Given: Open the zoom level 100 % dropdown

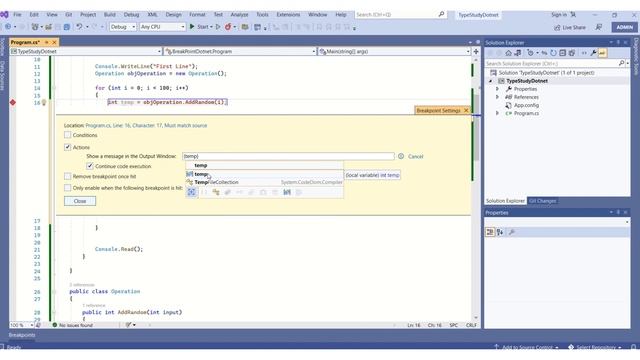Looking at the screenshot, I should tap(22, 325).
